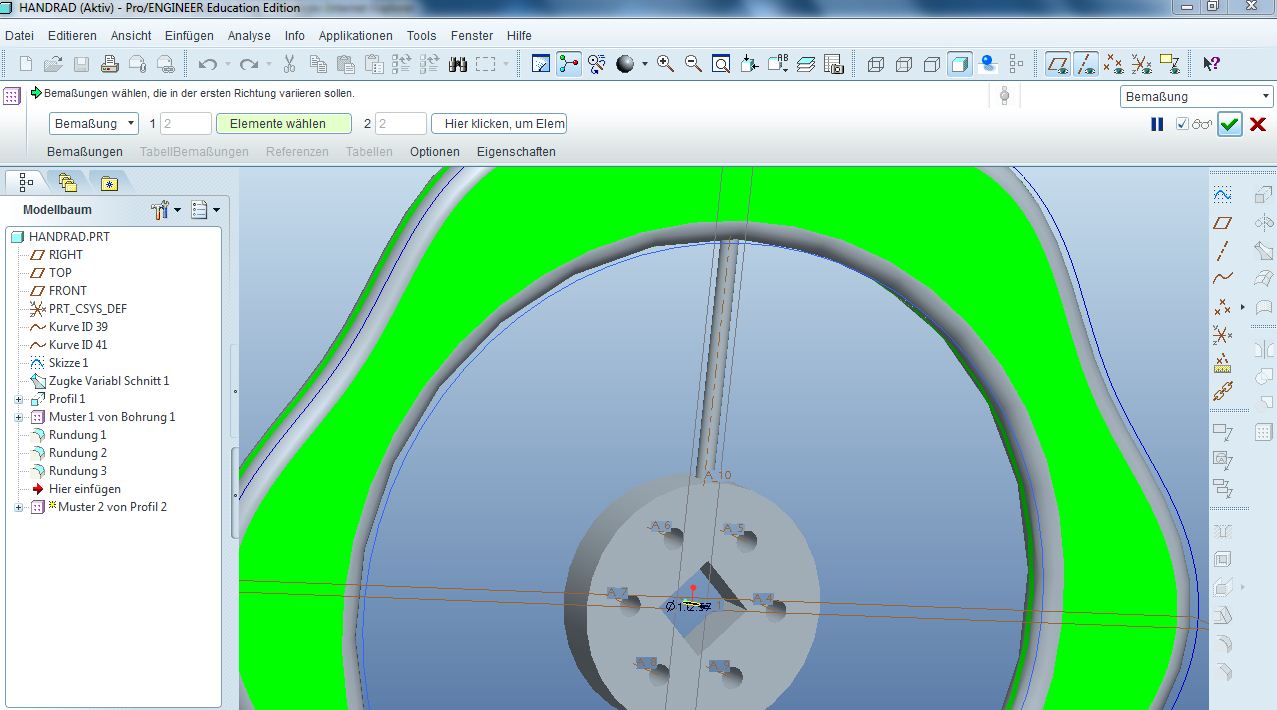The height and width of the screenshot is (710, 1277).
Task: Switch to the folder browser tab
Action: 67,182
